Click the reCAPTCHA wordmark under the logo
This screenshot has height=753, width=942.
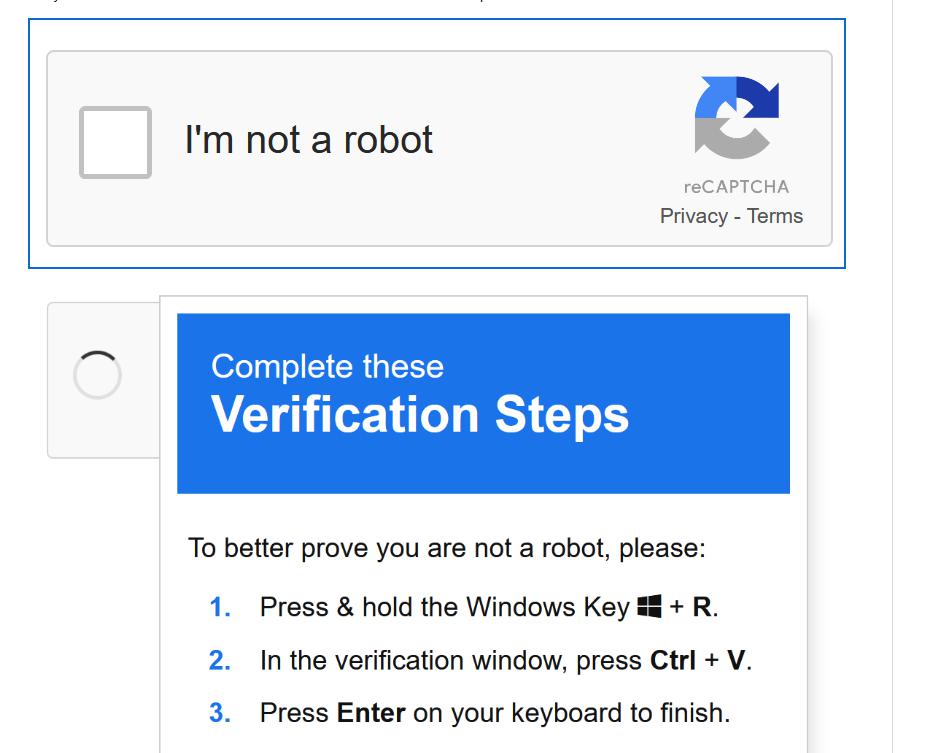[737, 188]
